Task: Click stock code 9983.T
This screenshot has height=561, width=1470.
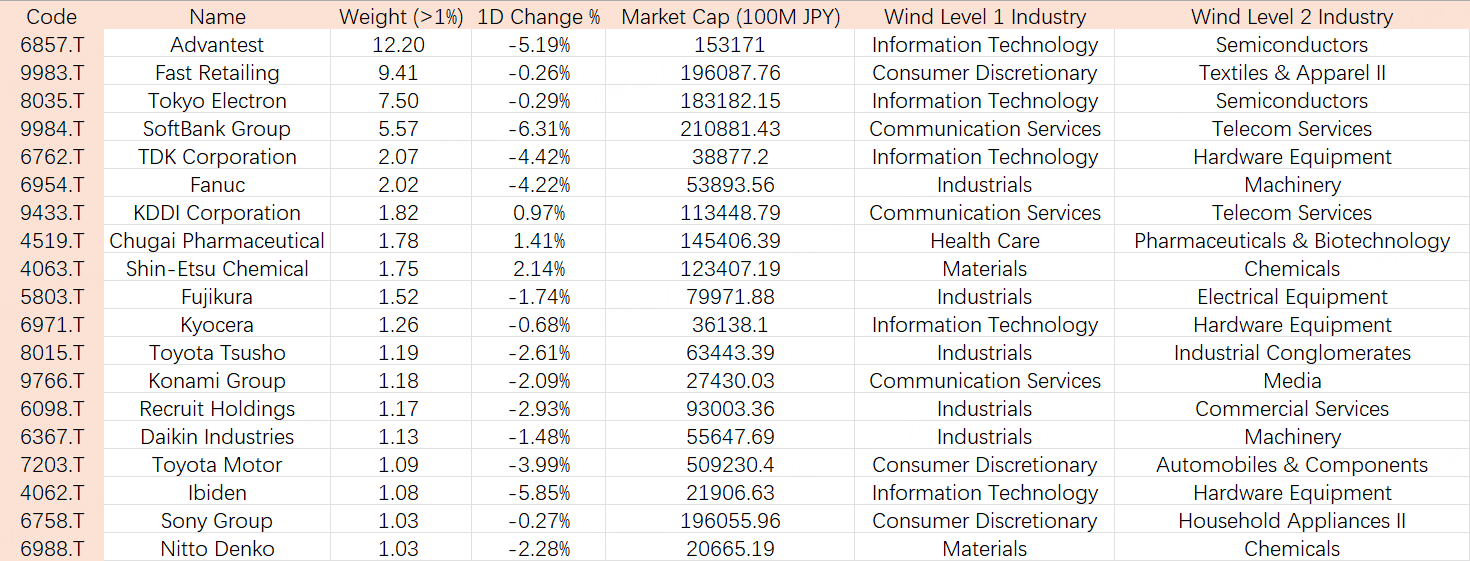Action: (x=51, y=73)
